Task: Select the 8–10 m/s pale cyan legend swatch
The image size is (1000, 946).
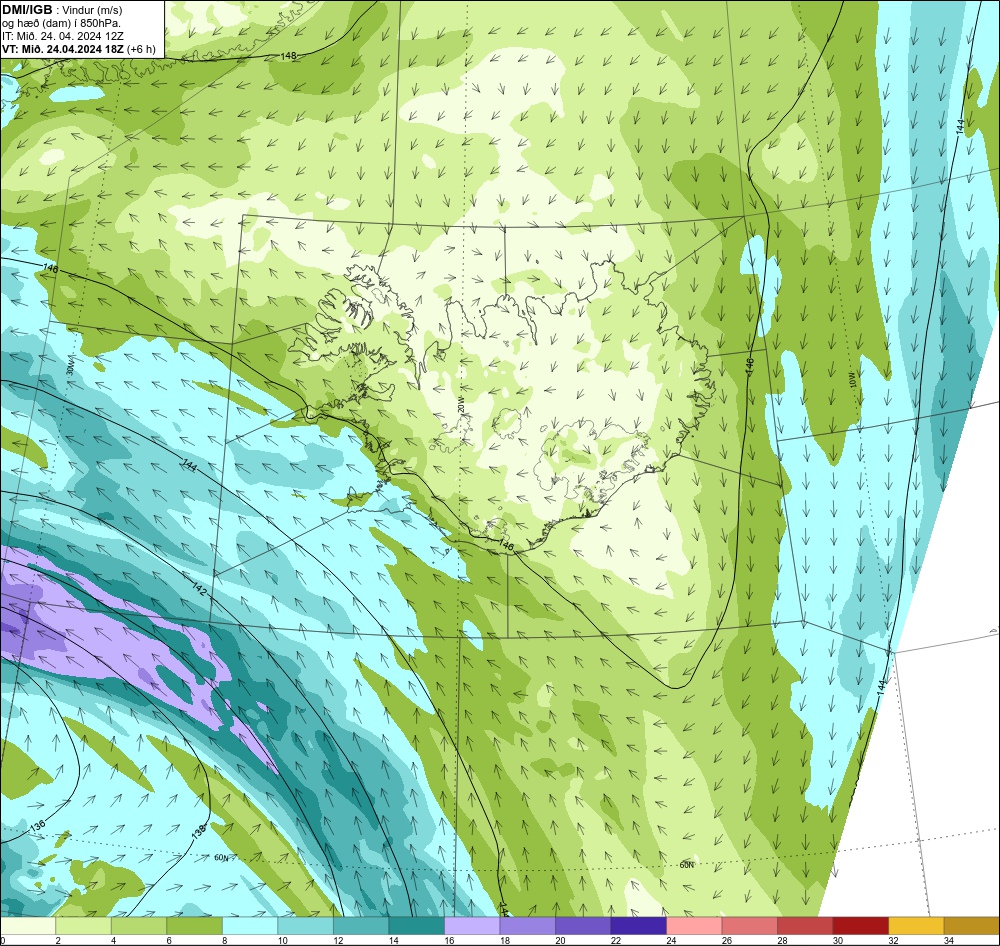Action: coord(250,926)
